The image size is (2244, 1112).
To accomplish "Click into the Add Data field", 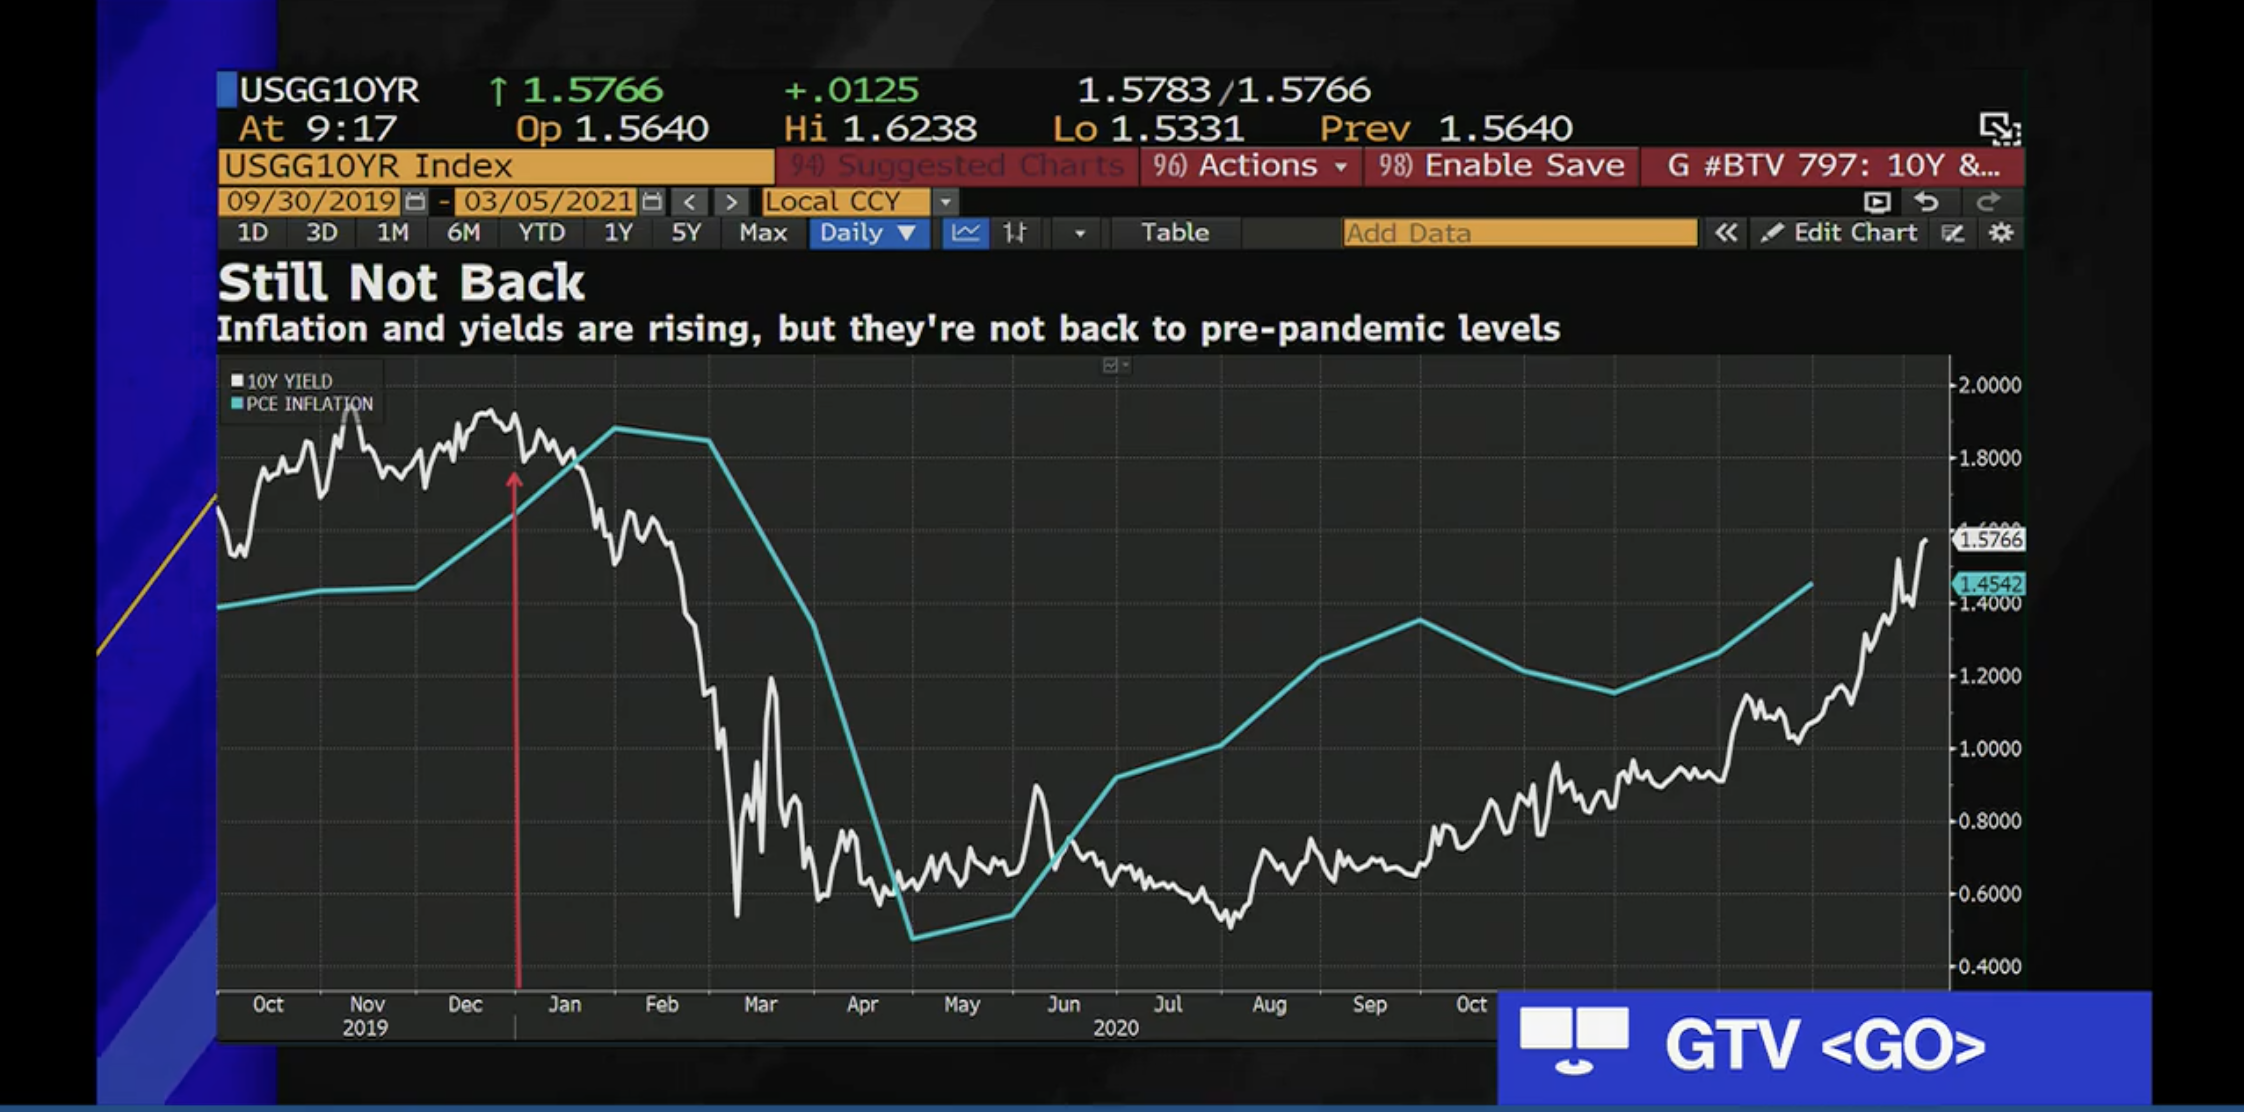I will coord(1518,233).
